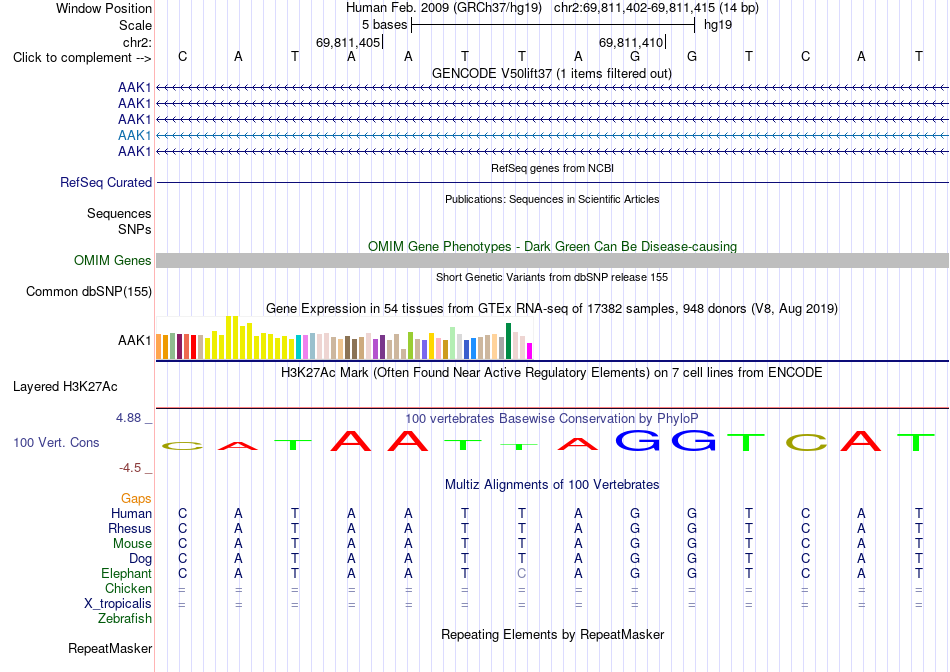This screenshot has width=950, height=672.
Task: Open the 'Human Feb. 2009 (GRCh37/hg19)' assembly text
Action: coord(445,8)
